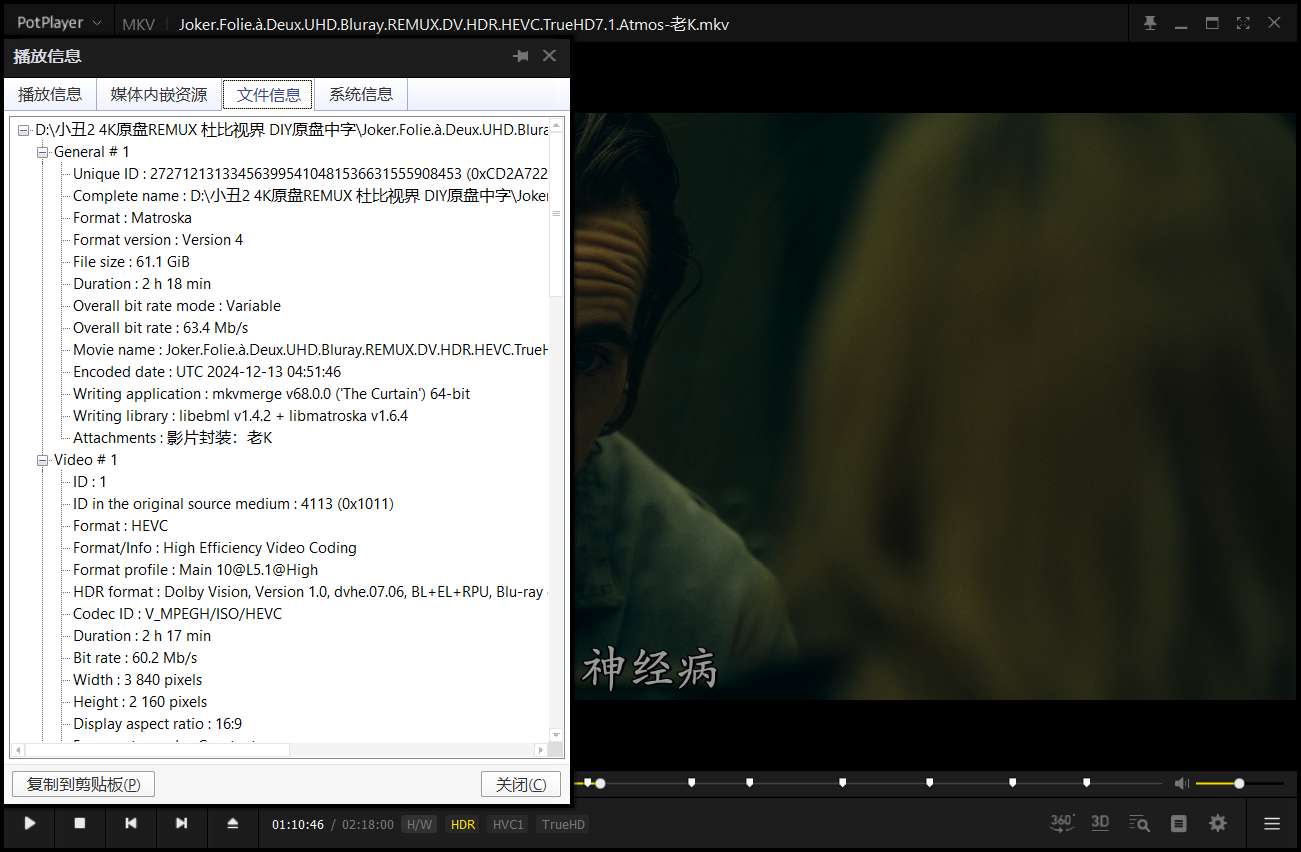1301x852 pixels.
Task: Select the 'Unique ID' row
Action: (x=310, y=174)
